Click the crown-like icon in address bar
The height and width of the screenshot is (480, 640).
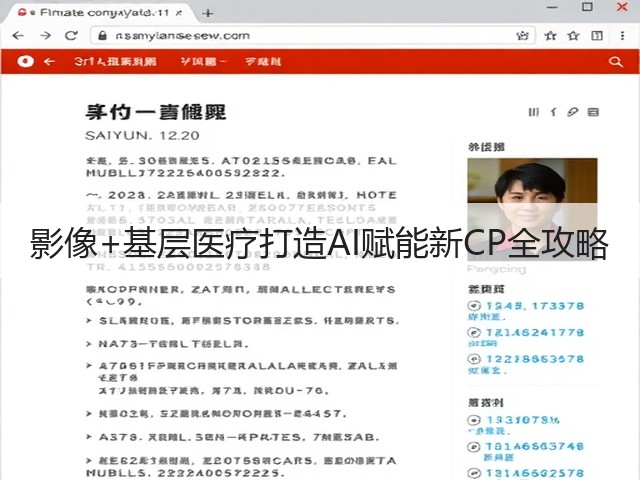pos(522,36)
